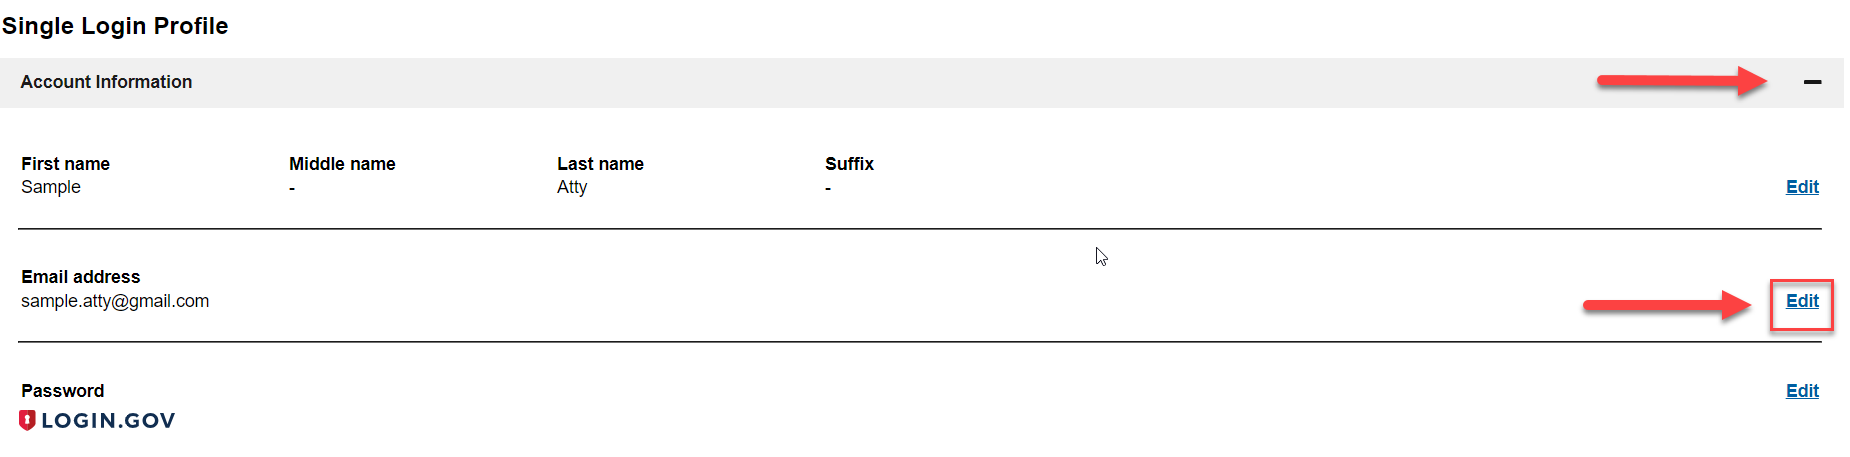
Task: Click the Suffix label
Action: pos(849,164)
